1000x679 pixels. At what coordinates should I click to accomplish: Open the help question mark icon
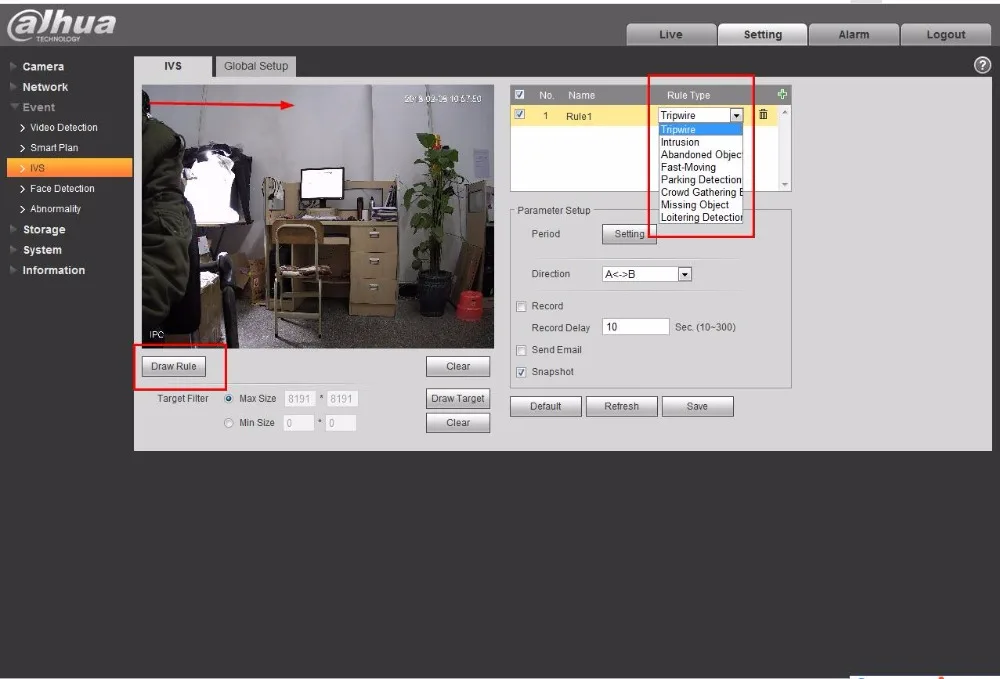click(982, 65)
